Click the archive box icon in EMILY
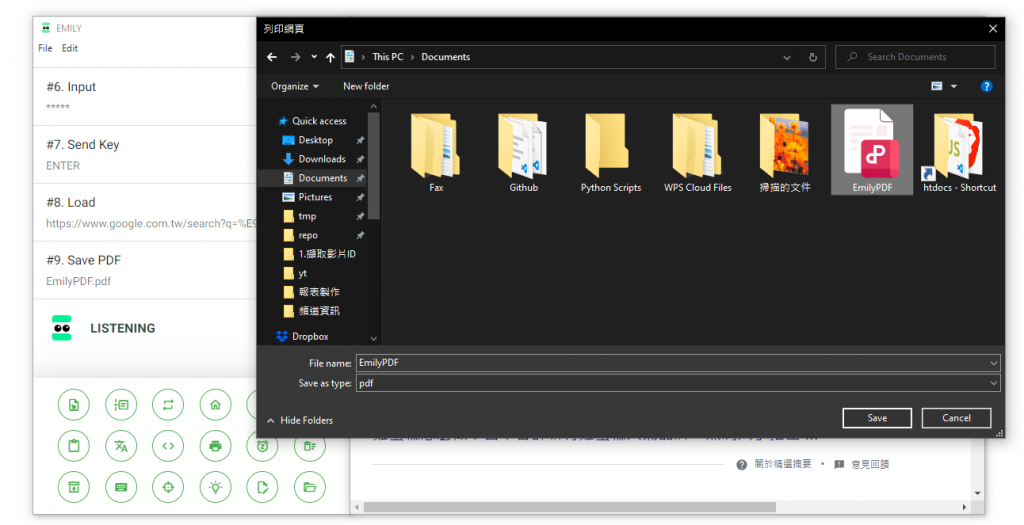This screenshot has width=1024, height=525. 74,487
